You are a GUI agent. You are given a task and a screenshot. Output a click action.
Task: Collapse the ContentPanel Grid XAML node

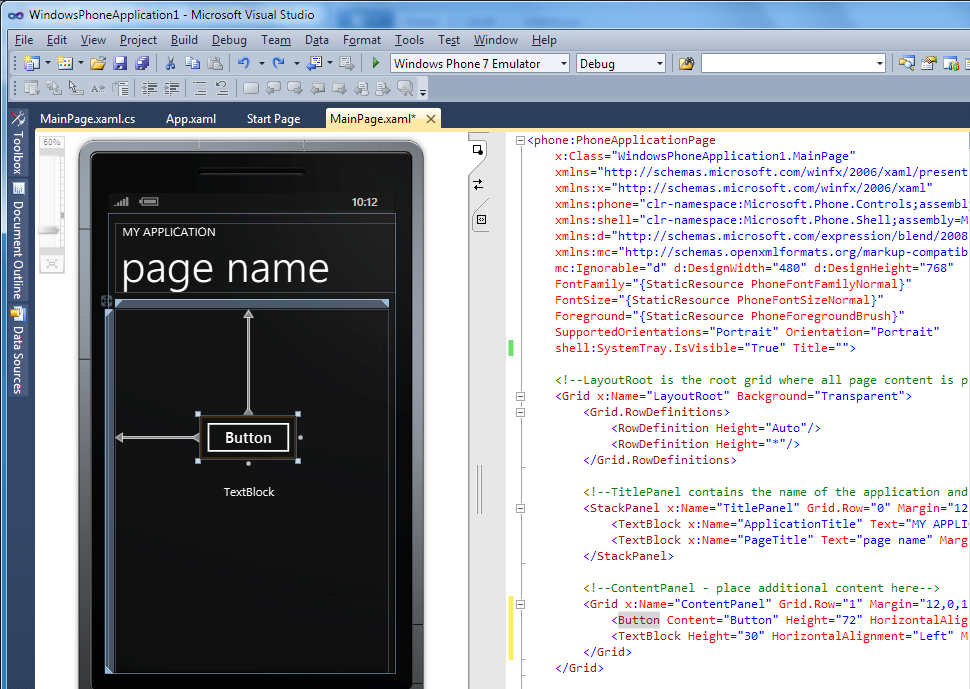click(x=520, y=604)
